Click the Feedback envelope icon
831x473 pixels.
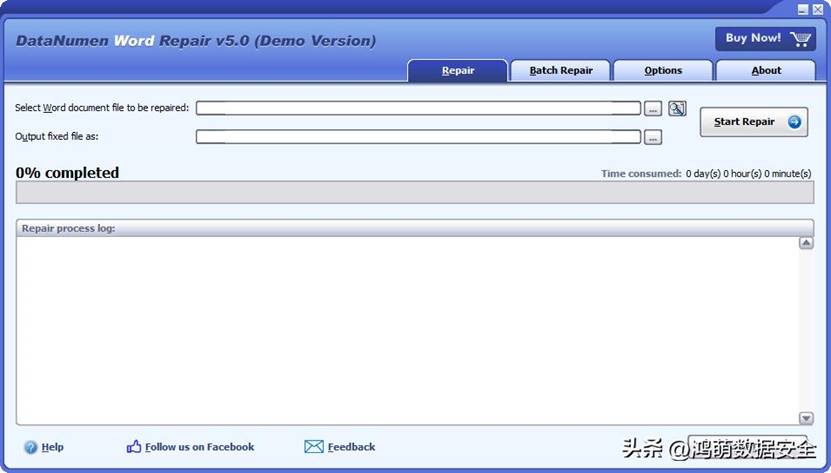314,446
